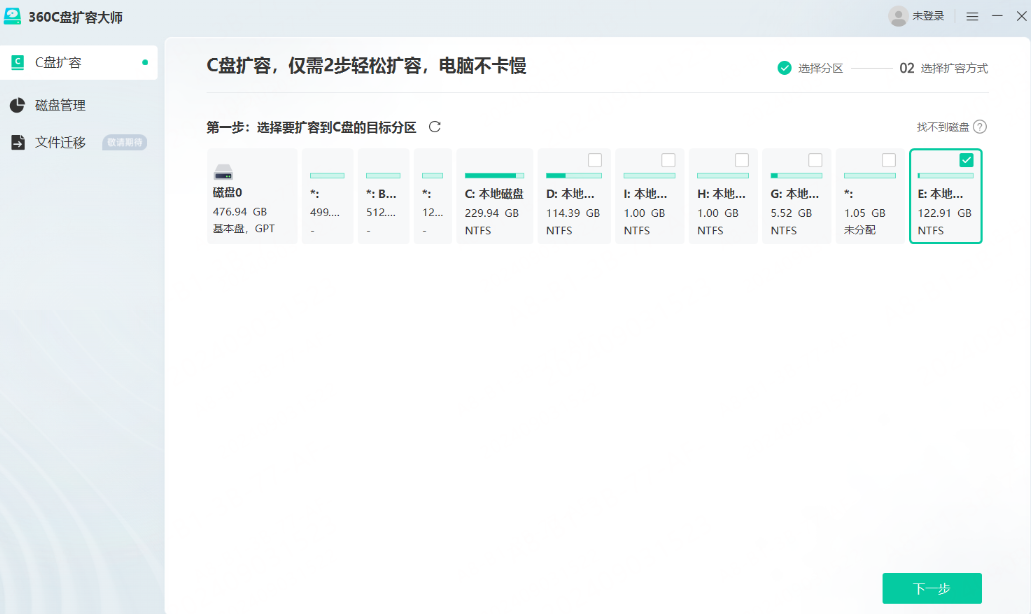This screenshot has height=614, width=1031.
Task: Click the user avatar icon
Action: click(x=898, y=17)
